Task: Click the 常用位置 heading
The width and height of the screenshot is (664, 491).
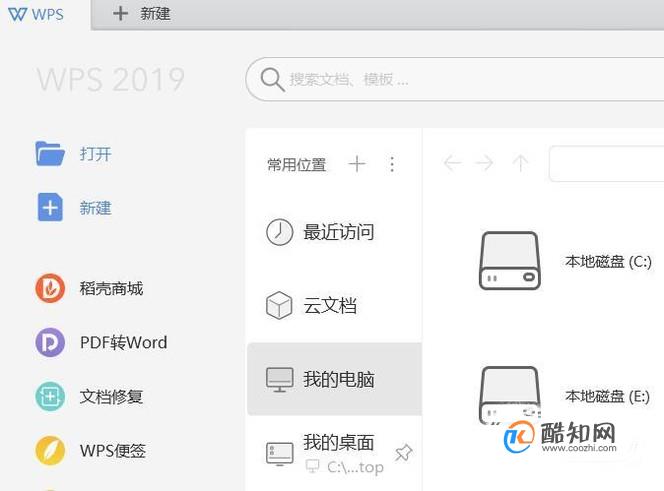Action: tap(297, 164)
